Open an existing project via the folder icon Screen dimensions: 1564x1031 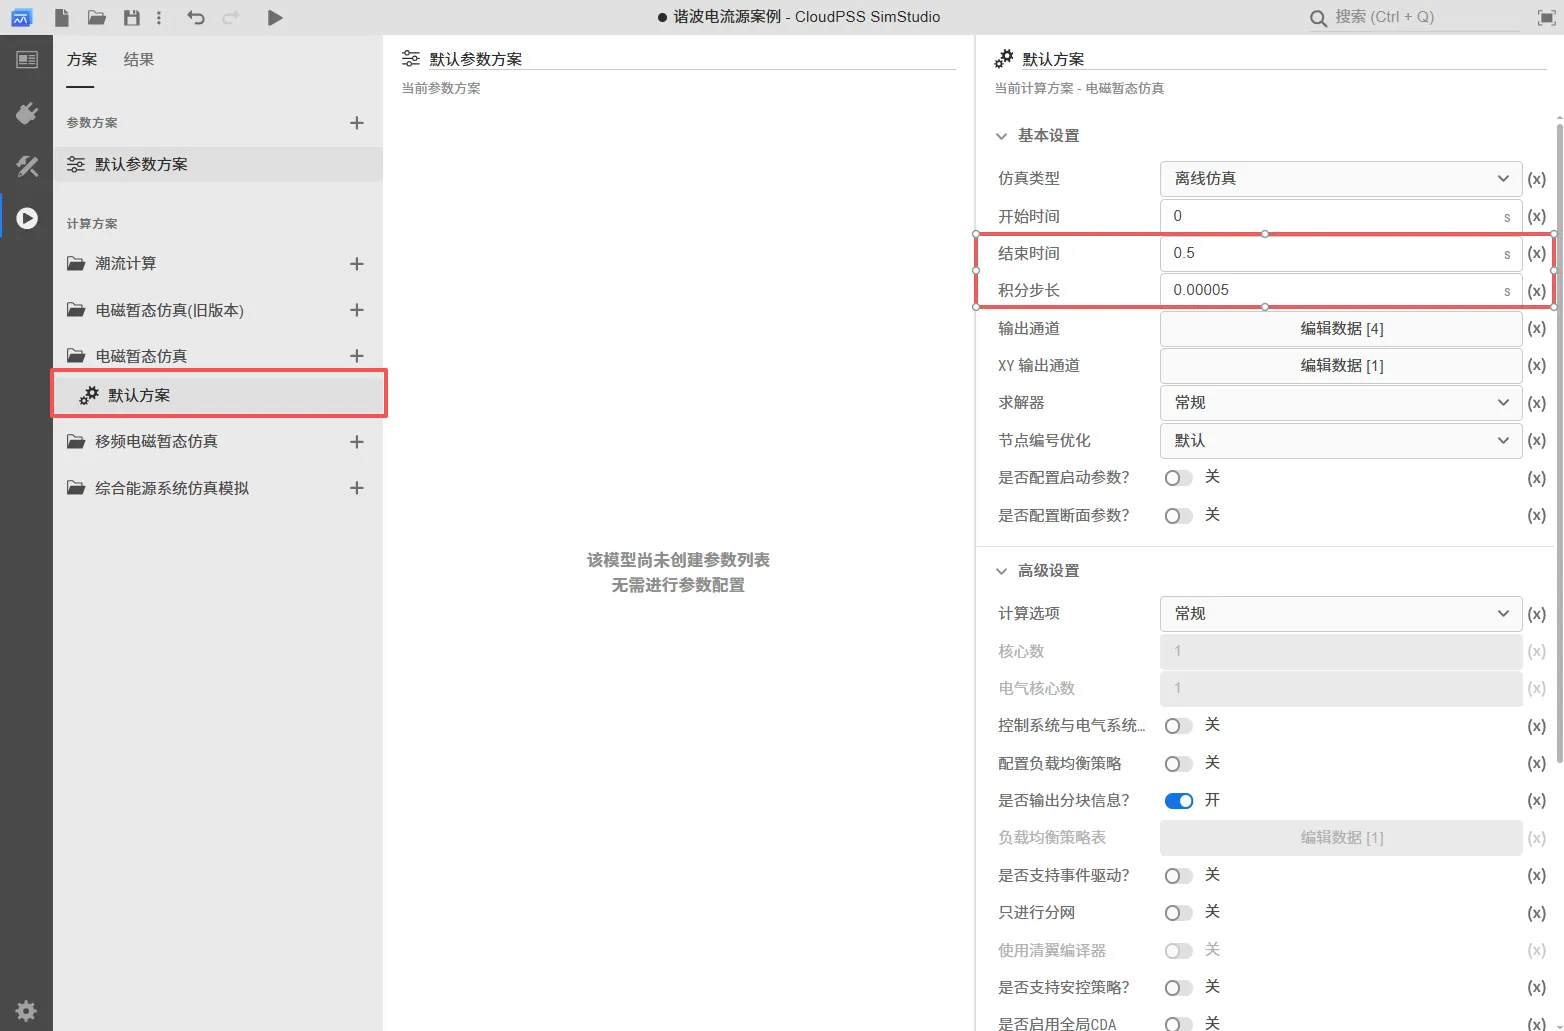95,17
